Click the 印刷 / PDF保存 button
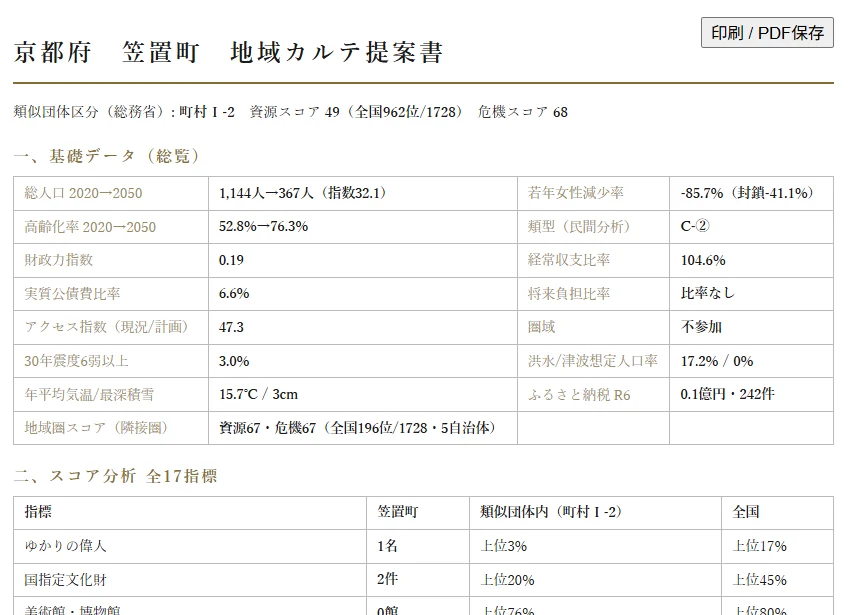Viewport: 854px width, 615px height. pyautogui.click(x=767, y=33)
